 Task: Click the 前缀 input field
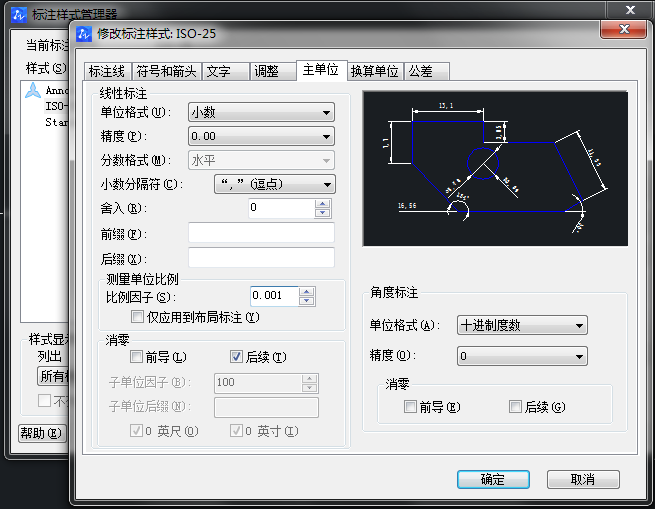(x=261, y=233)
